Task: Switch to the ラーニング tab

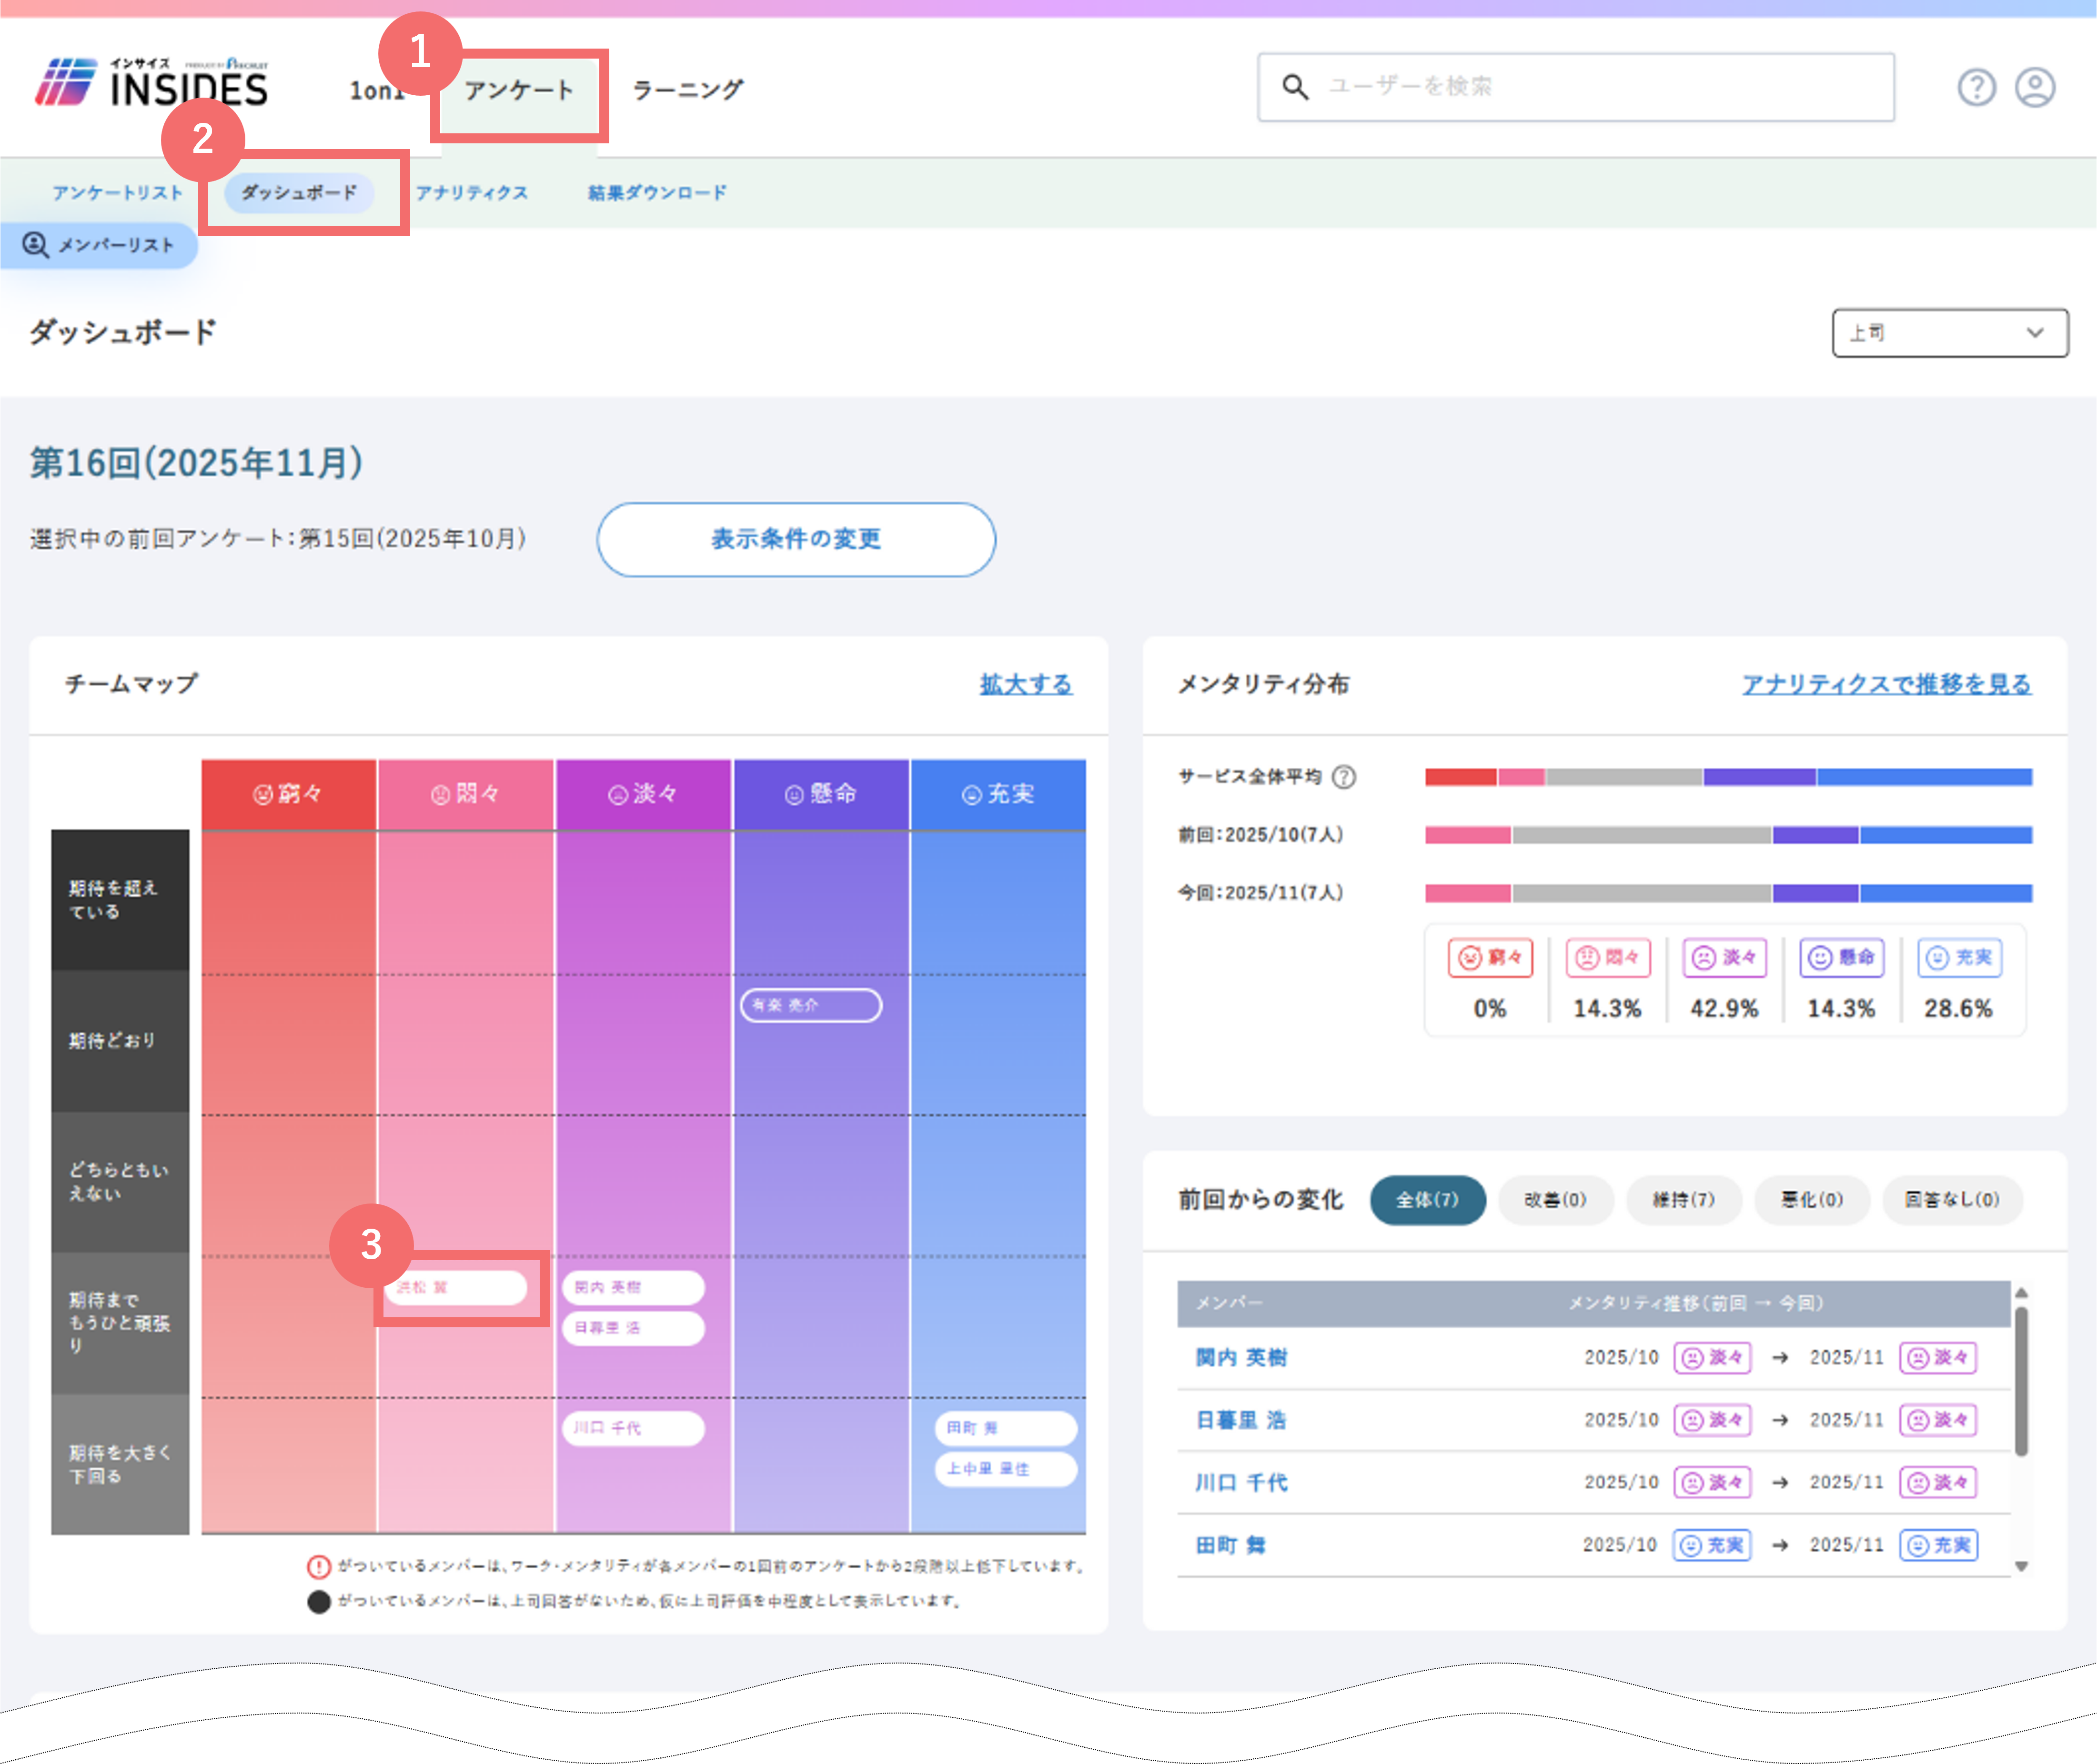Action: (x=688, y=90)
